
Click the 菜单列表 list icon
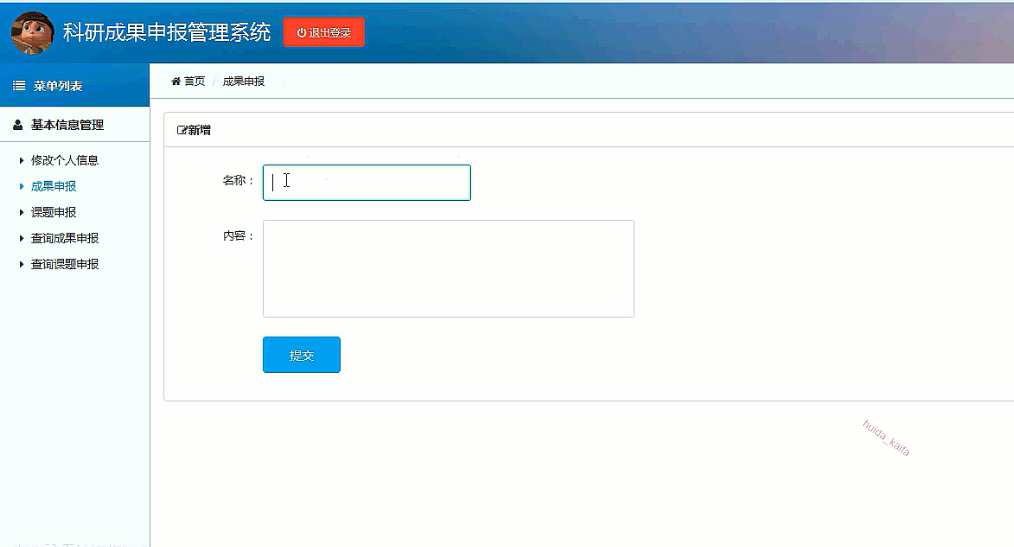[19, 85]
